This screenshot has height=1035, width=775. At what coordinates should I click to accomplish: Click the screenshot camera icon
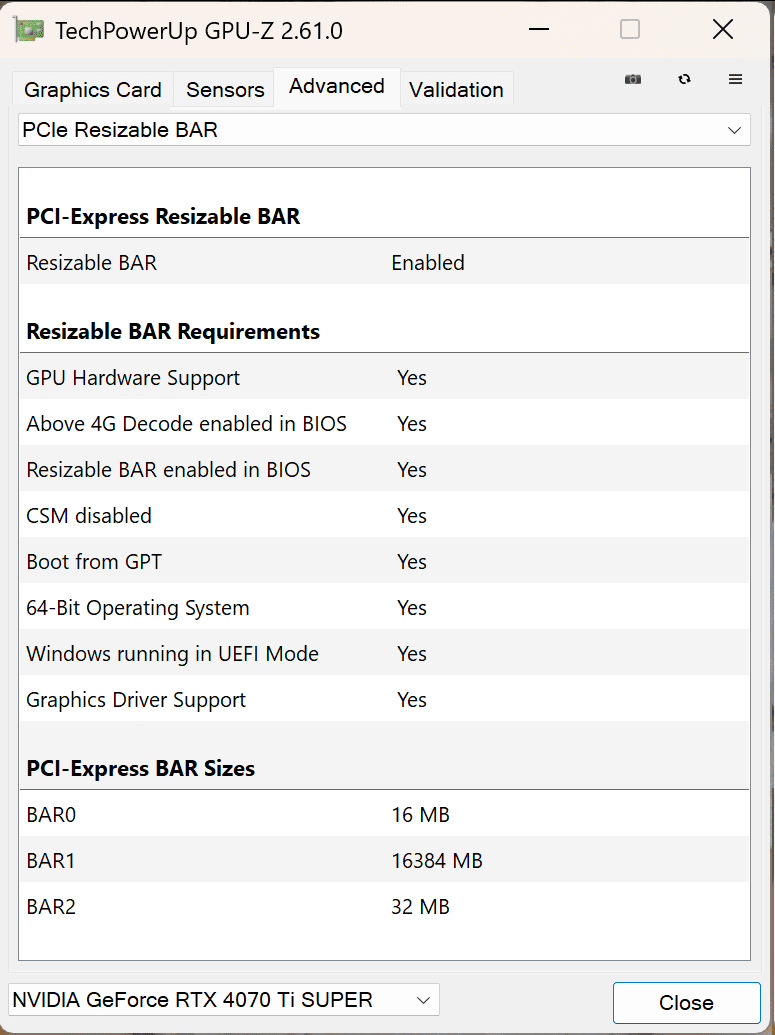tap(632, 79)
